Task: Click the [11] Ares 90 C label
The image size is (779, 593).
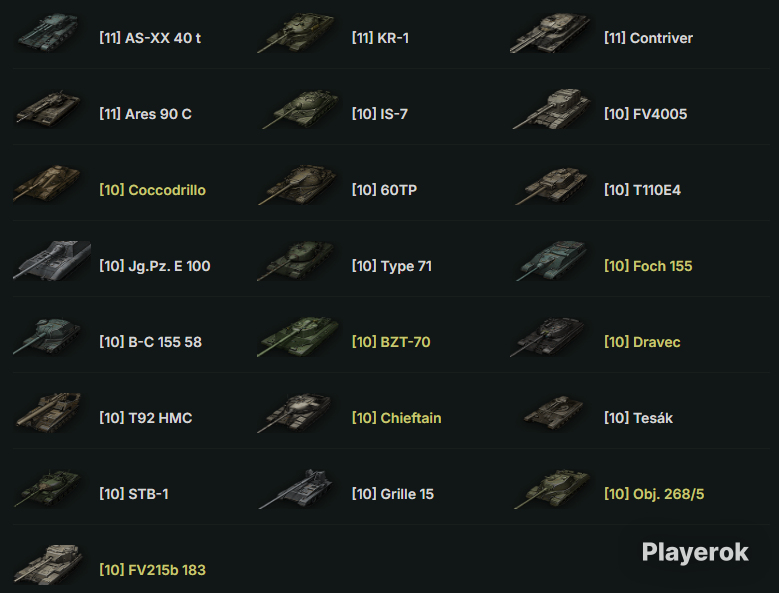Action: (x=145, y=114)
